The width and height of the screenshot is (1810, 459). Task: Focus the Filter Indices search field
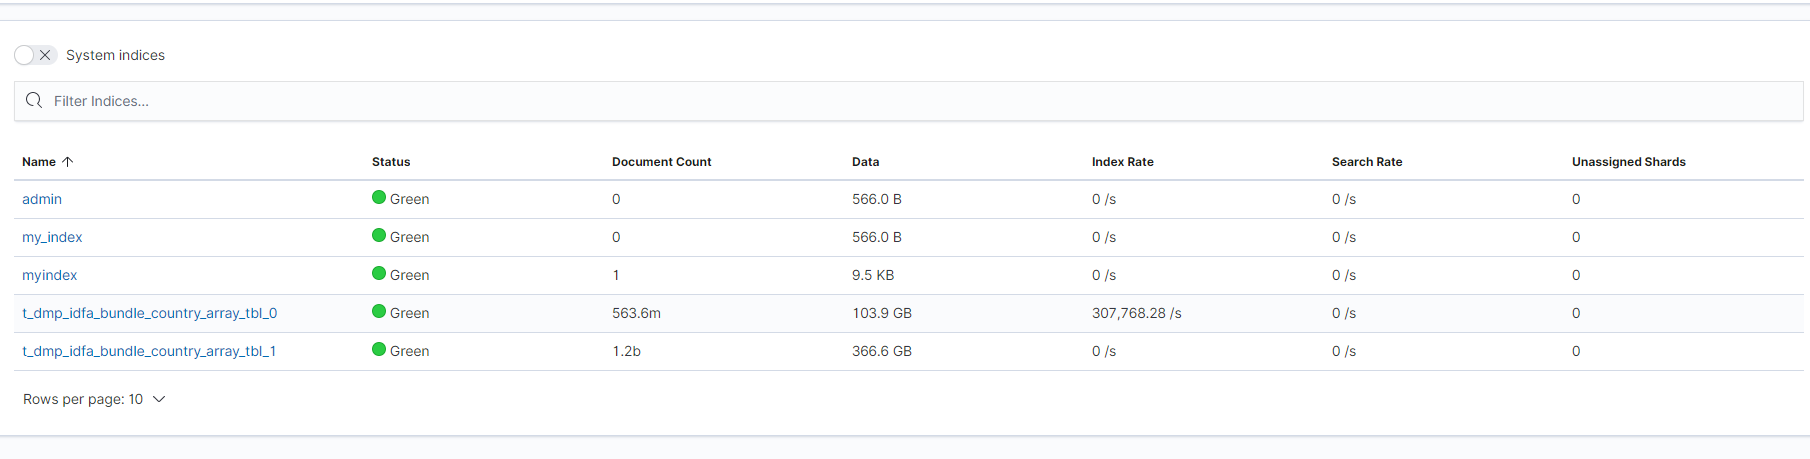pos(908,101)
